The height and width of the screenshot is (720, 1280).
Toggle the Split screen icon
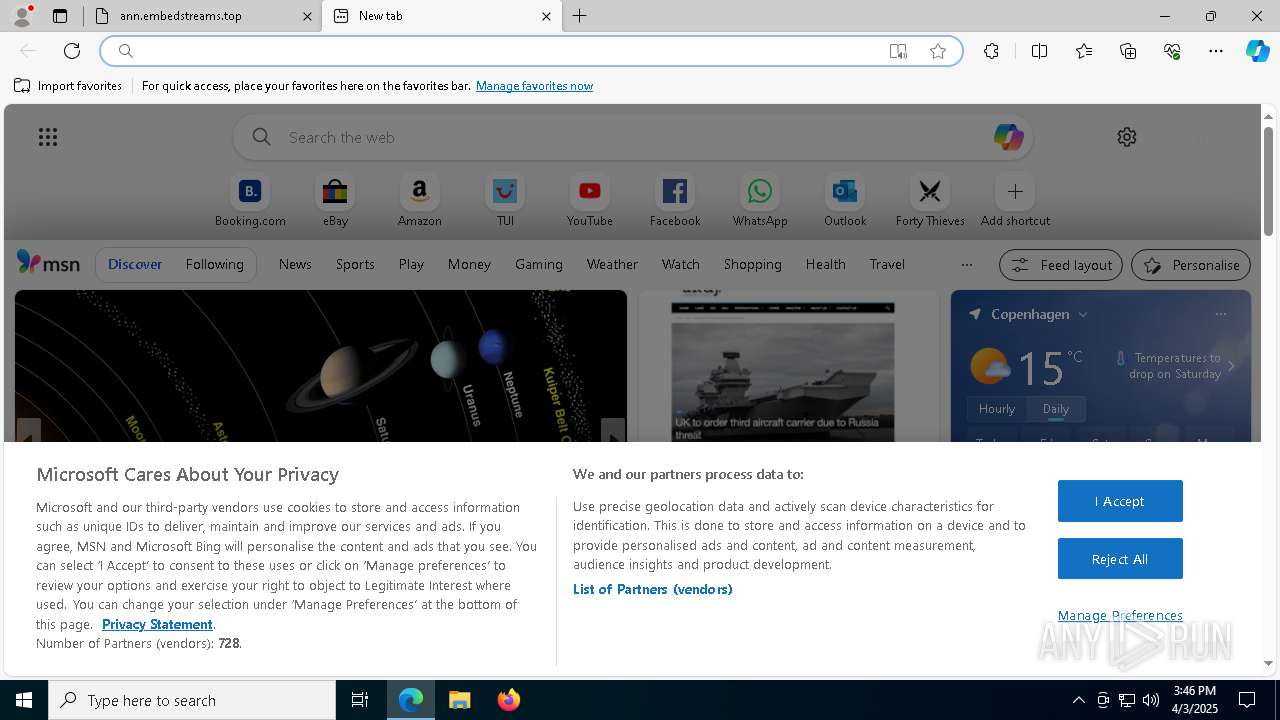(x=1040, y=51)
